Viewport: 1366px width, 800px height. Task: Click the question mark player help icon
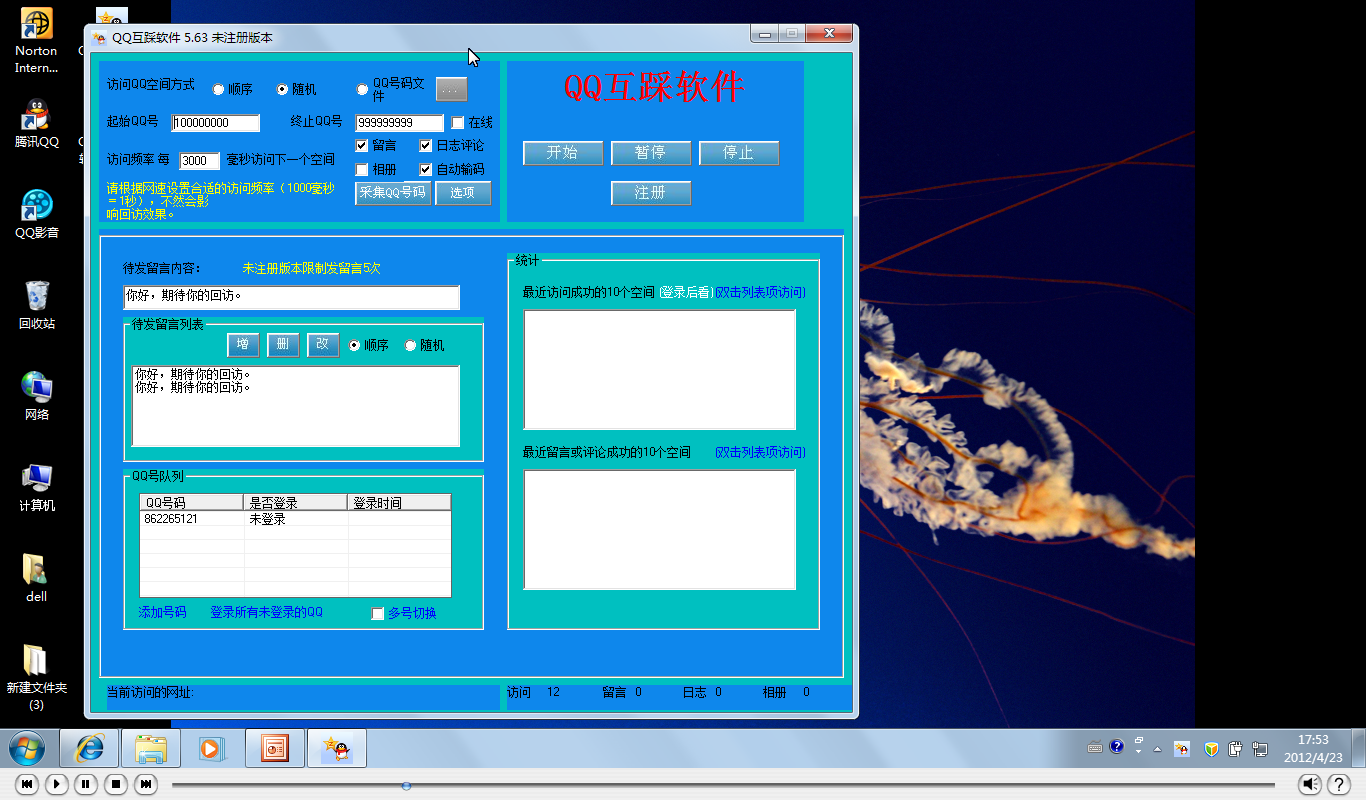click(1339, 784)
